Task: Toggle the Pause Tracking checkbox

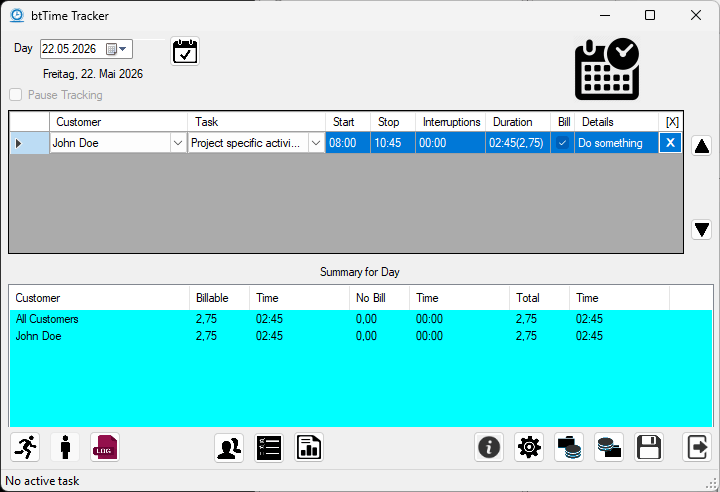Action: pos(16,95)
